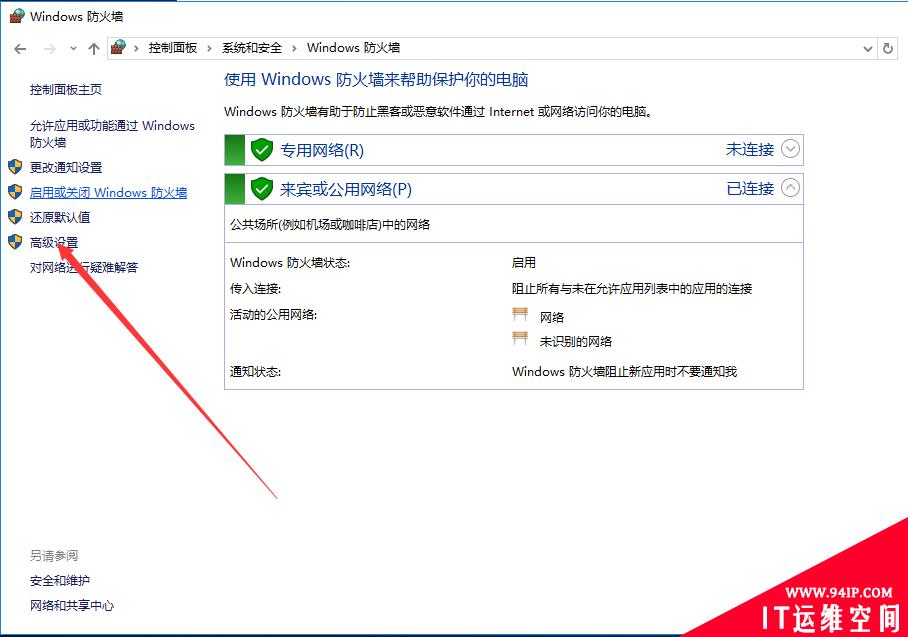This screenshot has width=908, height=637.
Task: Click the 专用网络(R) header text
Action: [322, 150]
